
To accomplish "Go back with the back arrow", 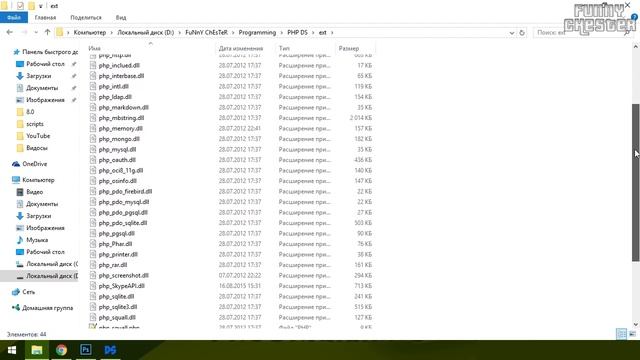I will (x=10, y=32).
